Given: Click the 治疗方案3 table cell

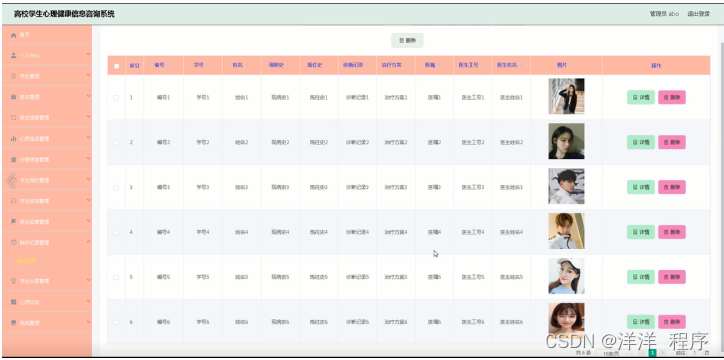Looking at the screenshot, I should (x=396, y=187).
